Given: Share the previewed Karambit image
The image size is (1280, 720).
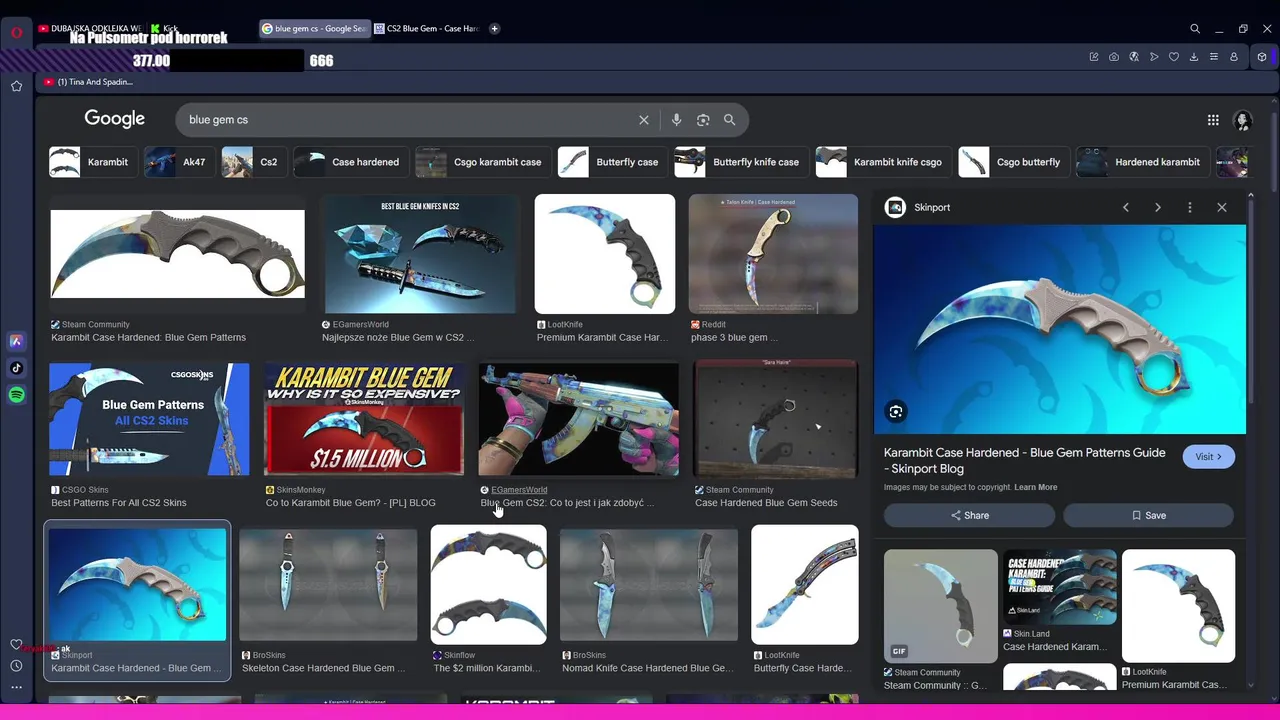Looking at the screenshot, I should [969, 515].
